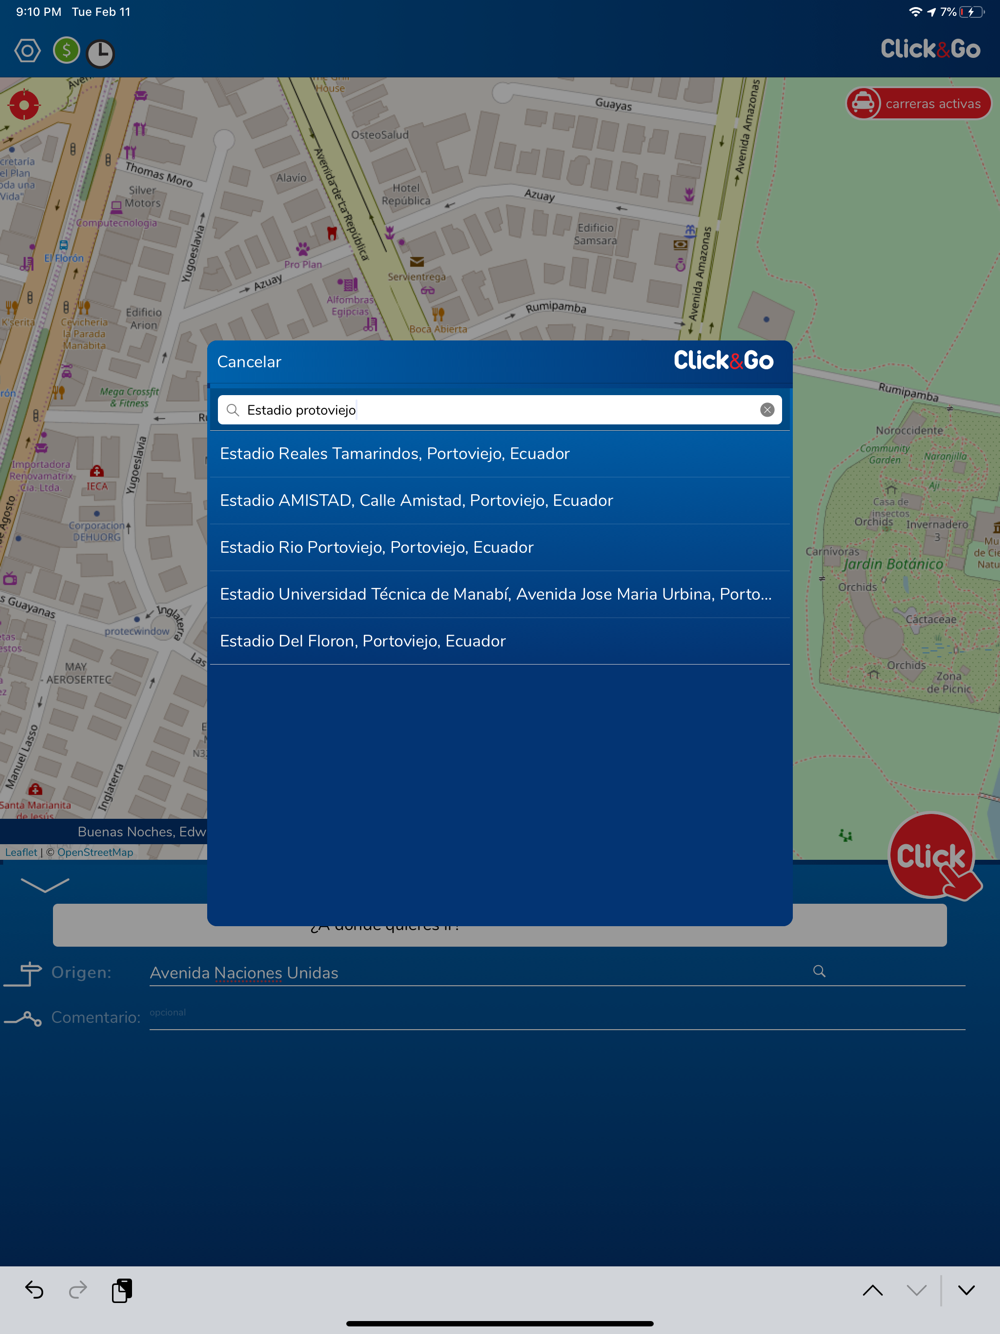The width and height of the screenshot is (1000, 1334).
Task: Dismiss keyboard with rightmost down chevron
Action: coord(966,1290)
